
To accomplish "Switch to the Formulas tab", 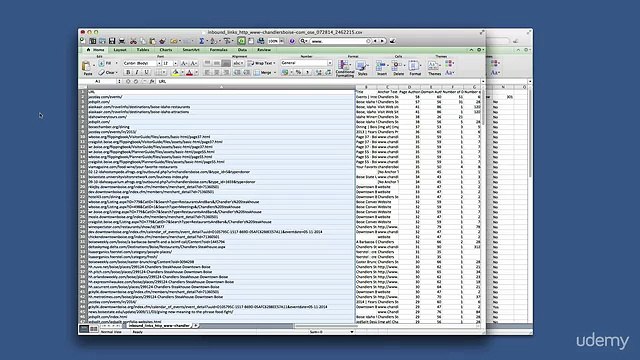I will pyautogui.click(x=218, y=50).
